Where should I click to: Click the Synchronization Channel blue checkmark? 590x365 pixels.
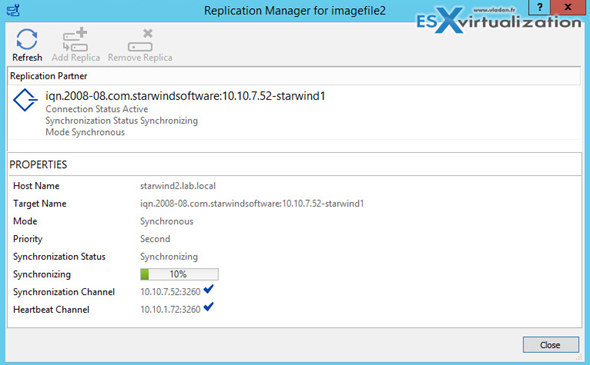click(x=208, y=289)
